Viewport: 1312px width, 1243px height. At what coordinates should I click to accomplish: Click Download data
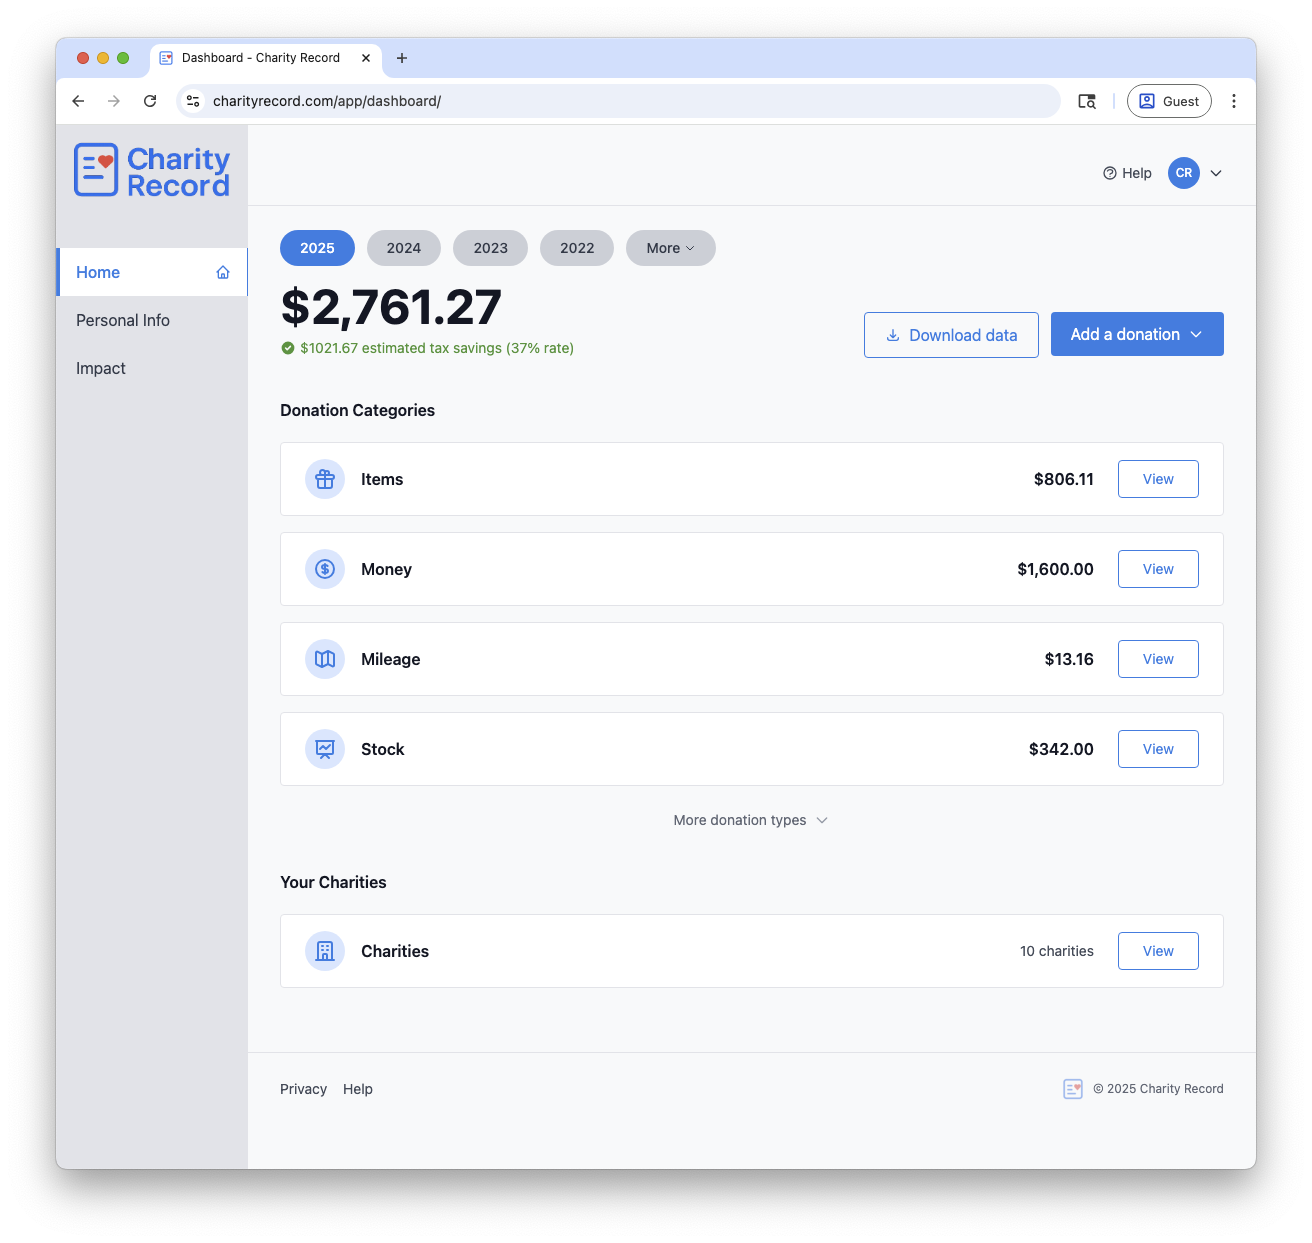[x=951, y=335]
